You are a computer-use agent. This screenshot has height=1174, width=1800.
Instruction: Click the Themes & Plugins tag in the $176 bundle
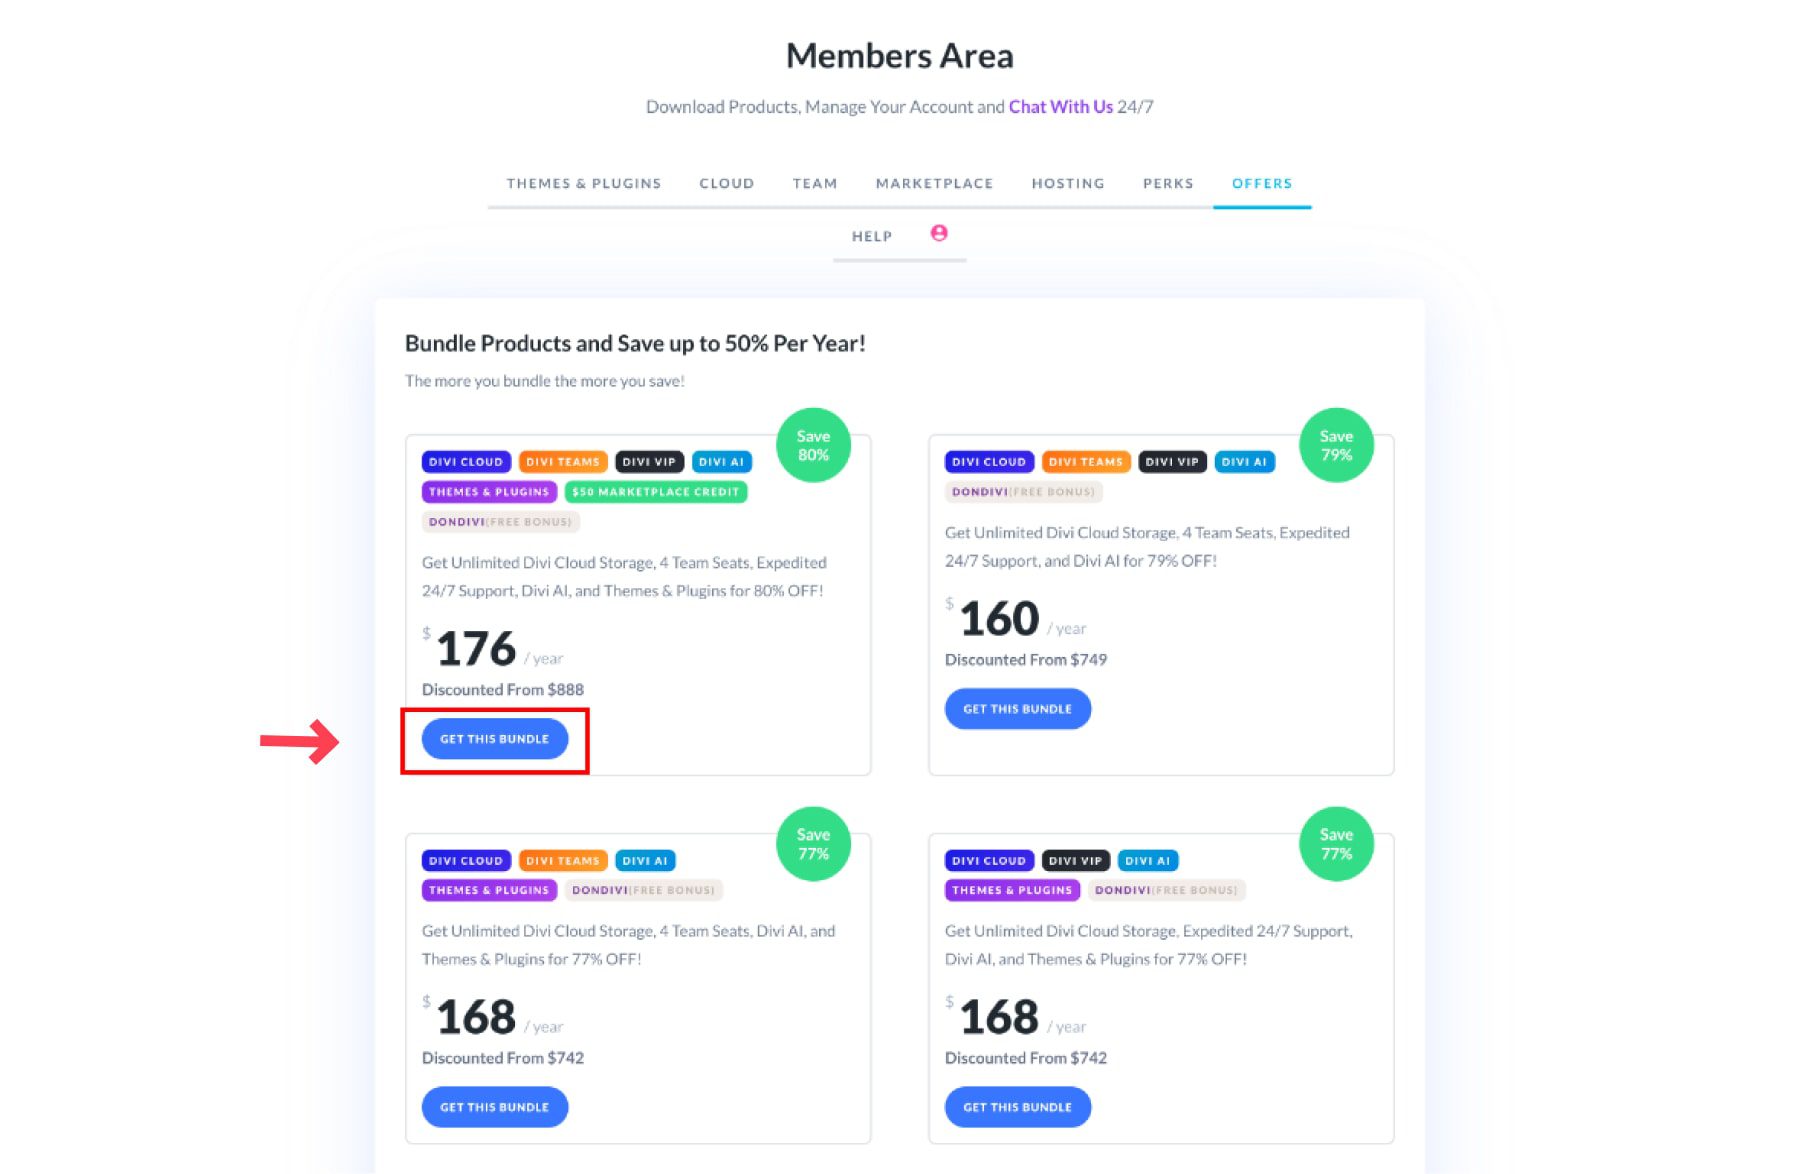click(489, 492)
